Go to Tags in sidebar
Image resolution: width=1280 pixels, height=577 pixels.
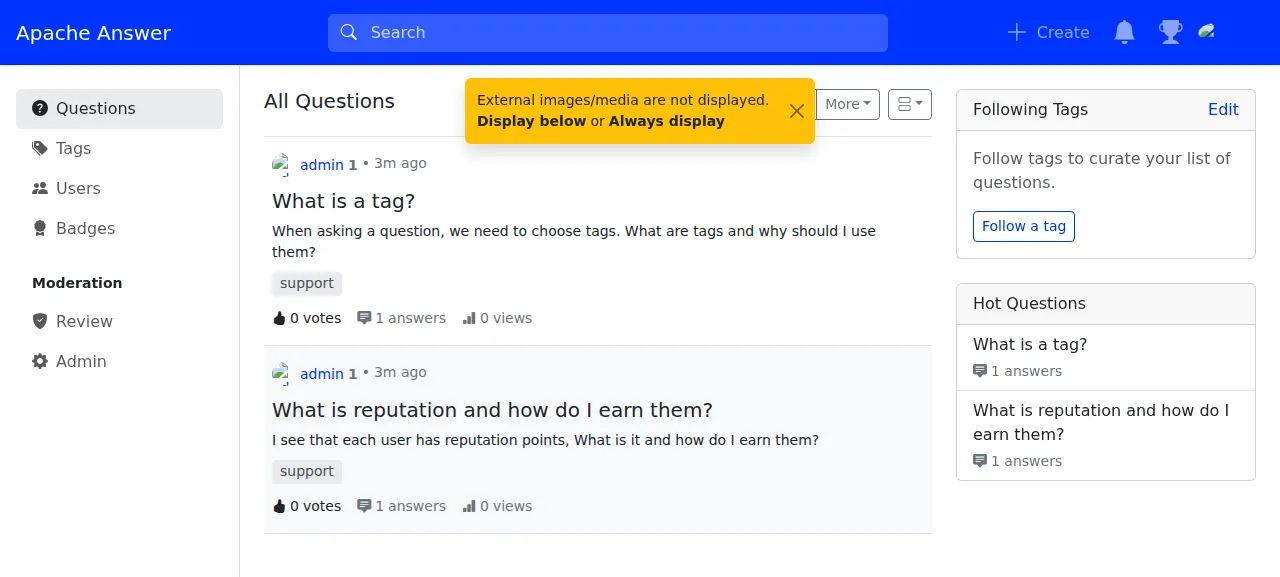click(119, 148)
